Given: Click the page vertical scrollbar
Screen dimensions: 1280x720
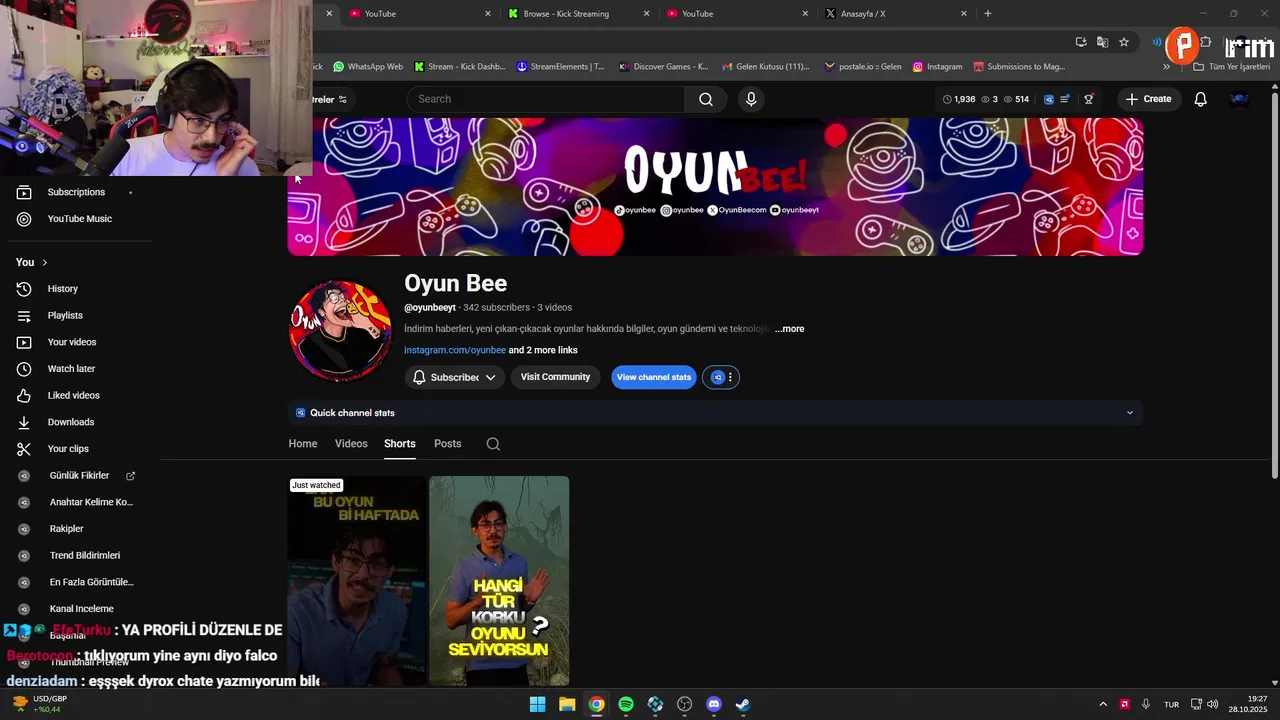Looking at the screenshot, I should [x=1274, y=285].
